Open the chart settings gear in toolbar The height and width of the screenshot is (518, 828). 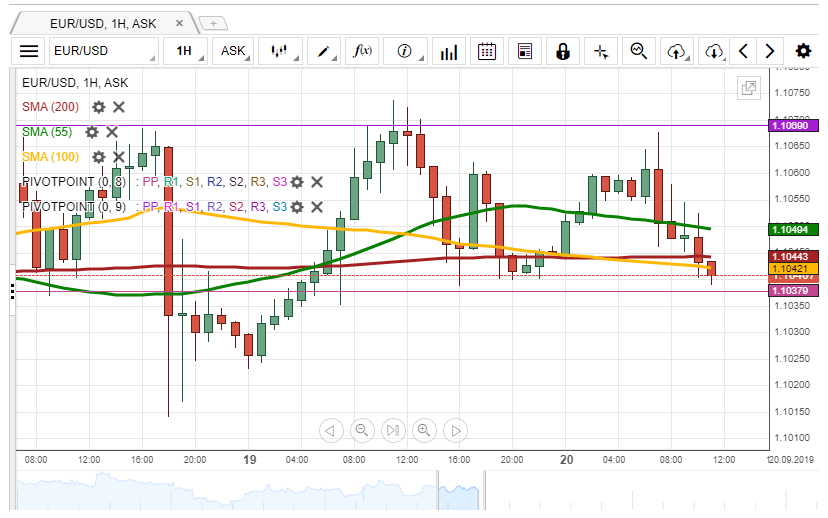click(x=803, y=51)
